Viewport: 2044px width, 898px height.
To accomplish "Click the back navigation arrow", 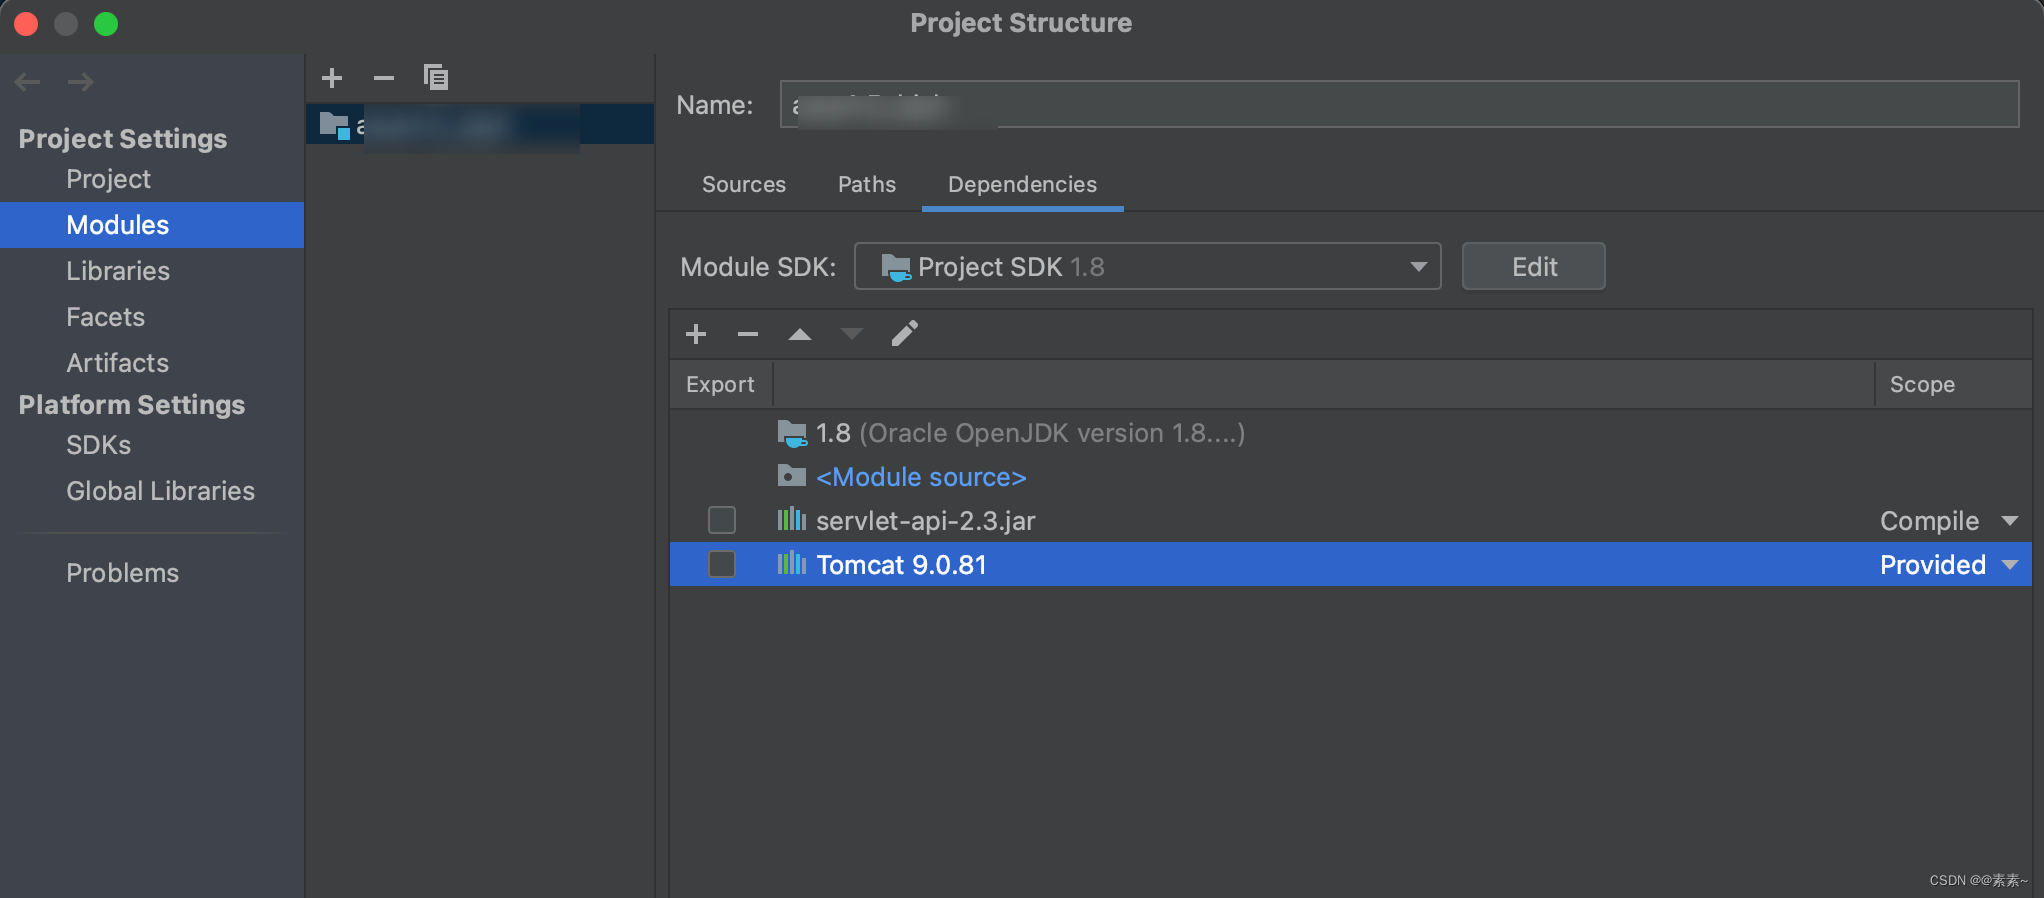I will coord(27,82).
